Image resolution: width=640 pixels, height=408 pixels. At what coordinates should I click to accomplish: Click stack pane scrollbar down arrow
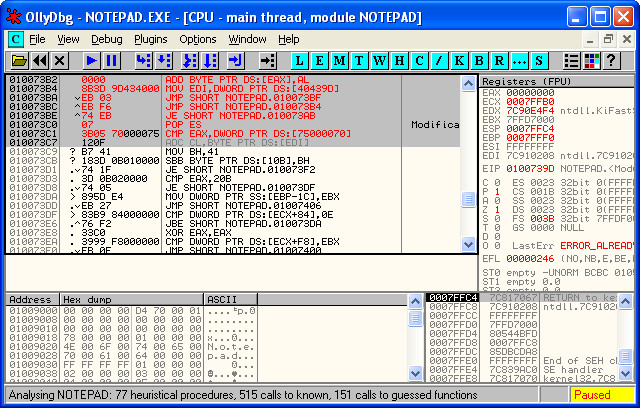coord(625,373)
